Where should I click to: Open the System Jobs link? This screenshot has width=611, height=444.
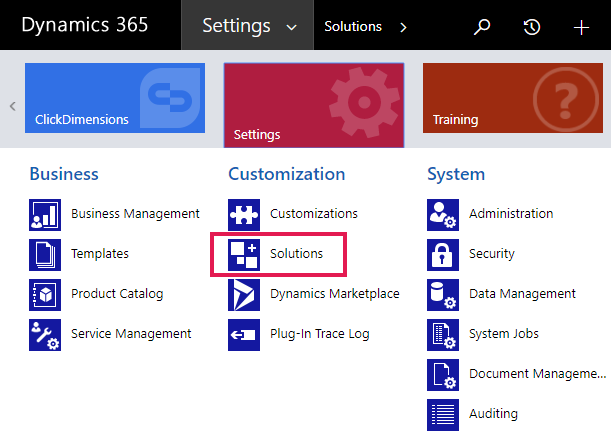coord(504,334)
